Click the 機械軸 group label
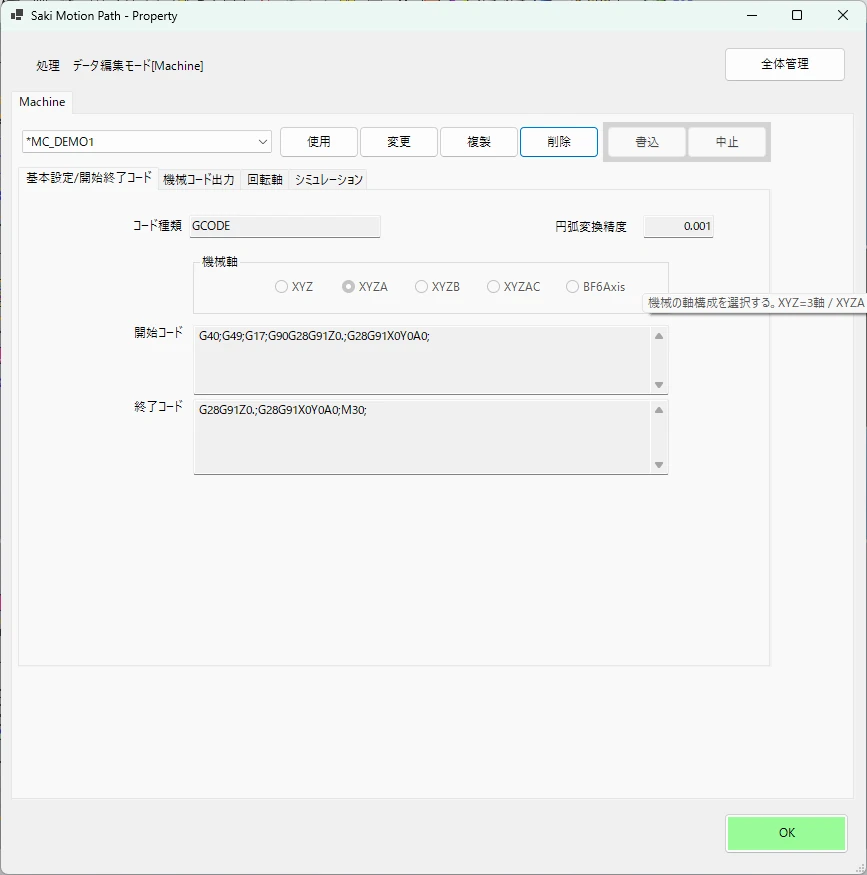Viewport: 867px width, 875px height. click(220, 262)
